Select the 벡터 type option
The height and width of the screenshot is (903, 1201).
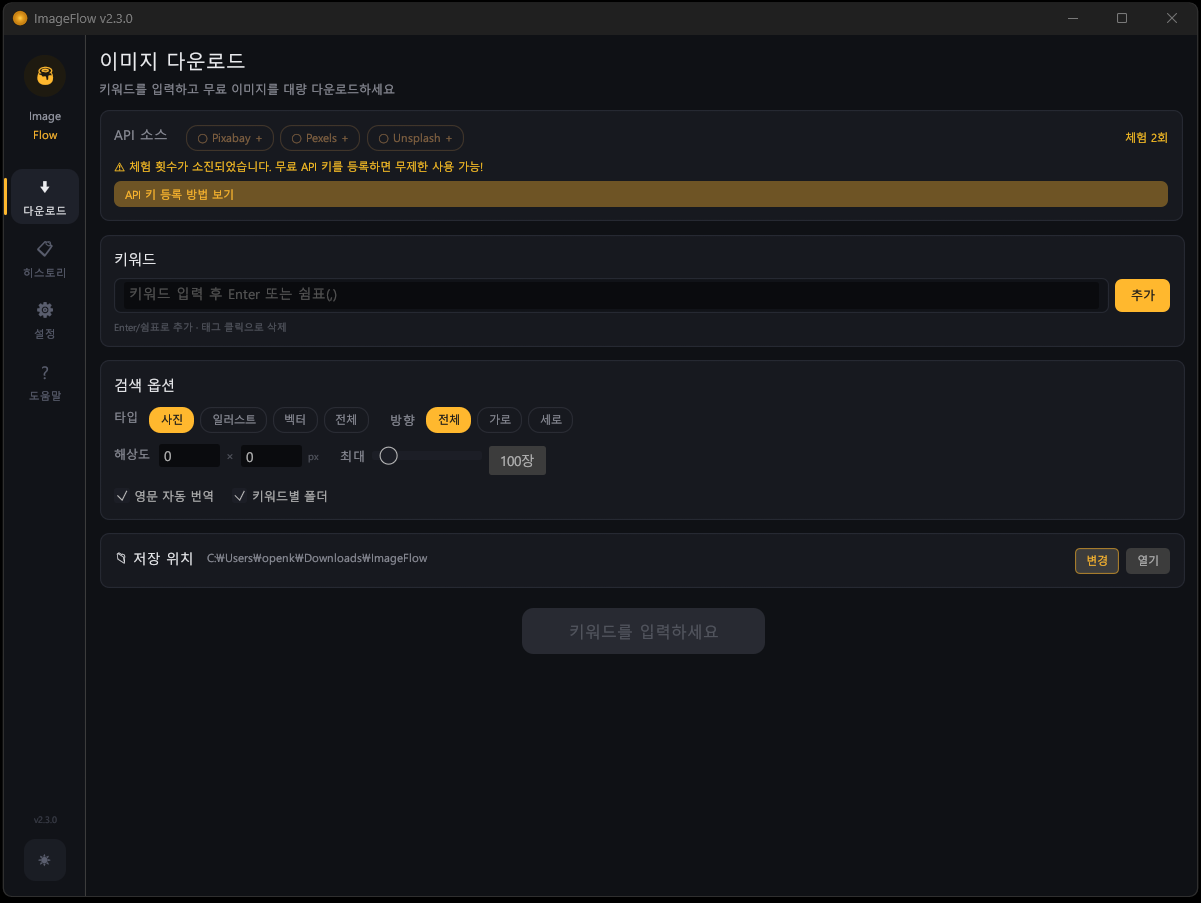[295, 420]
